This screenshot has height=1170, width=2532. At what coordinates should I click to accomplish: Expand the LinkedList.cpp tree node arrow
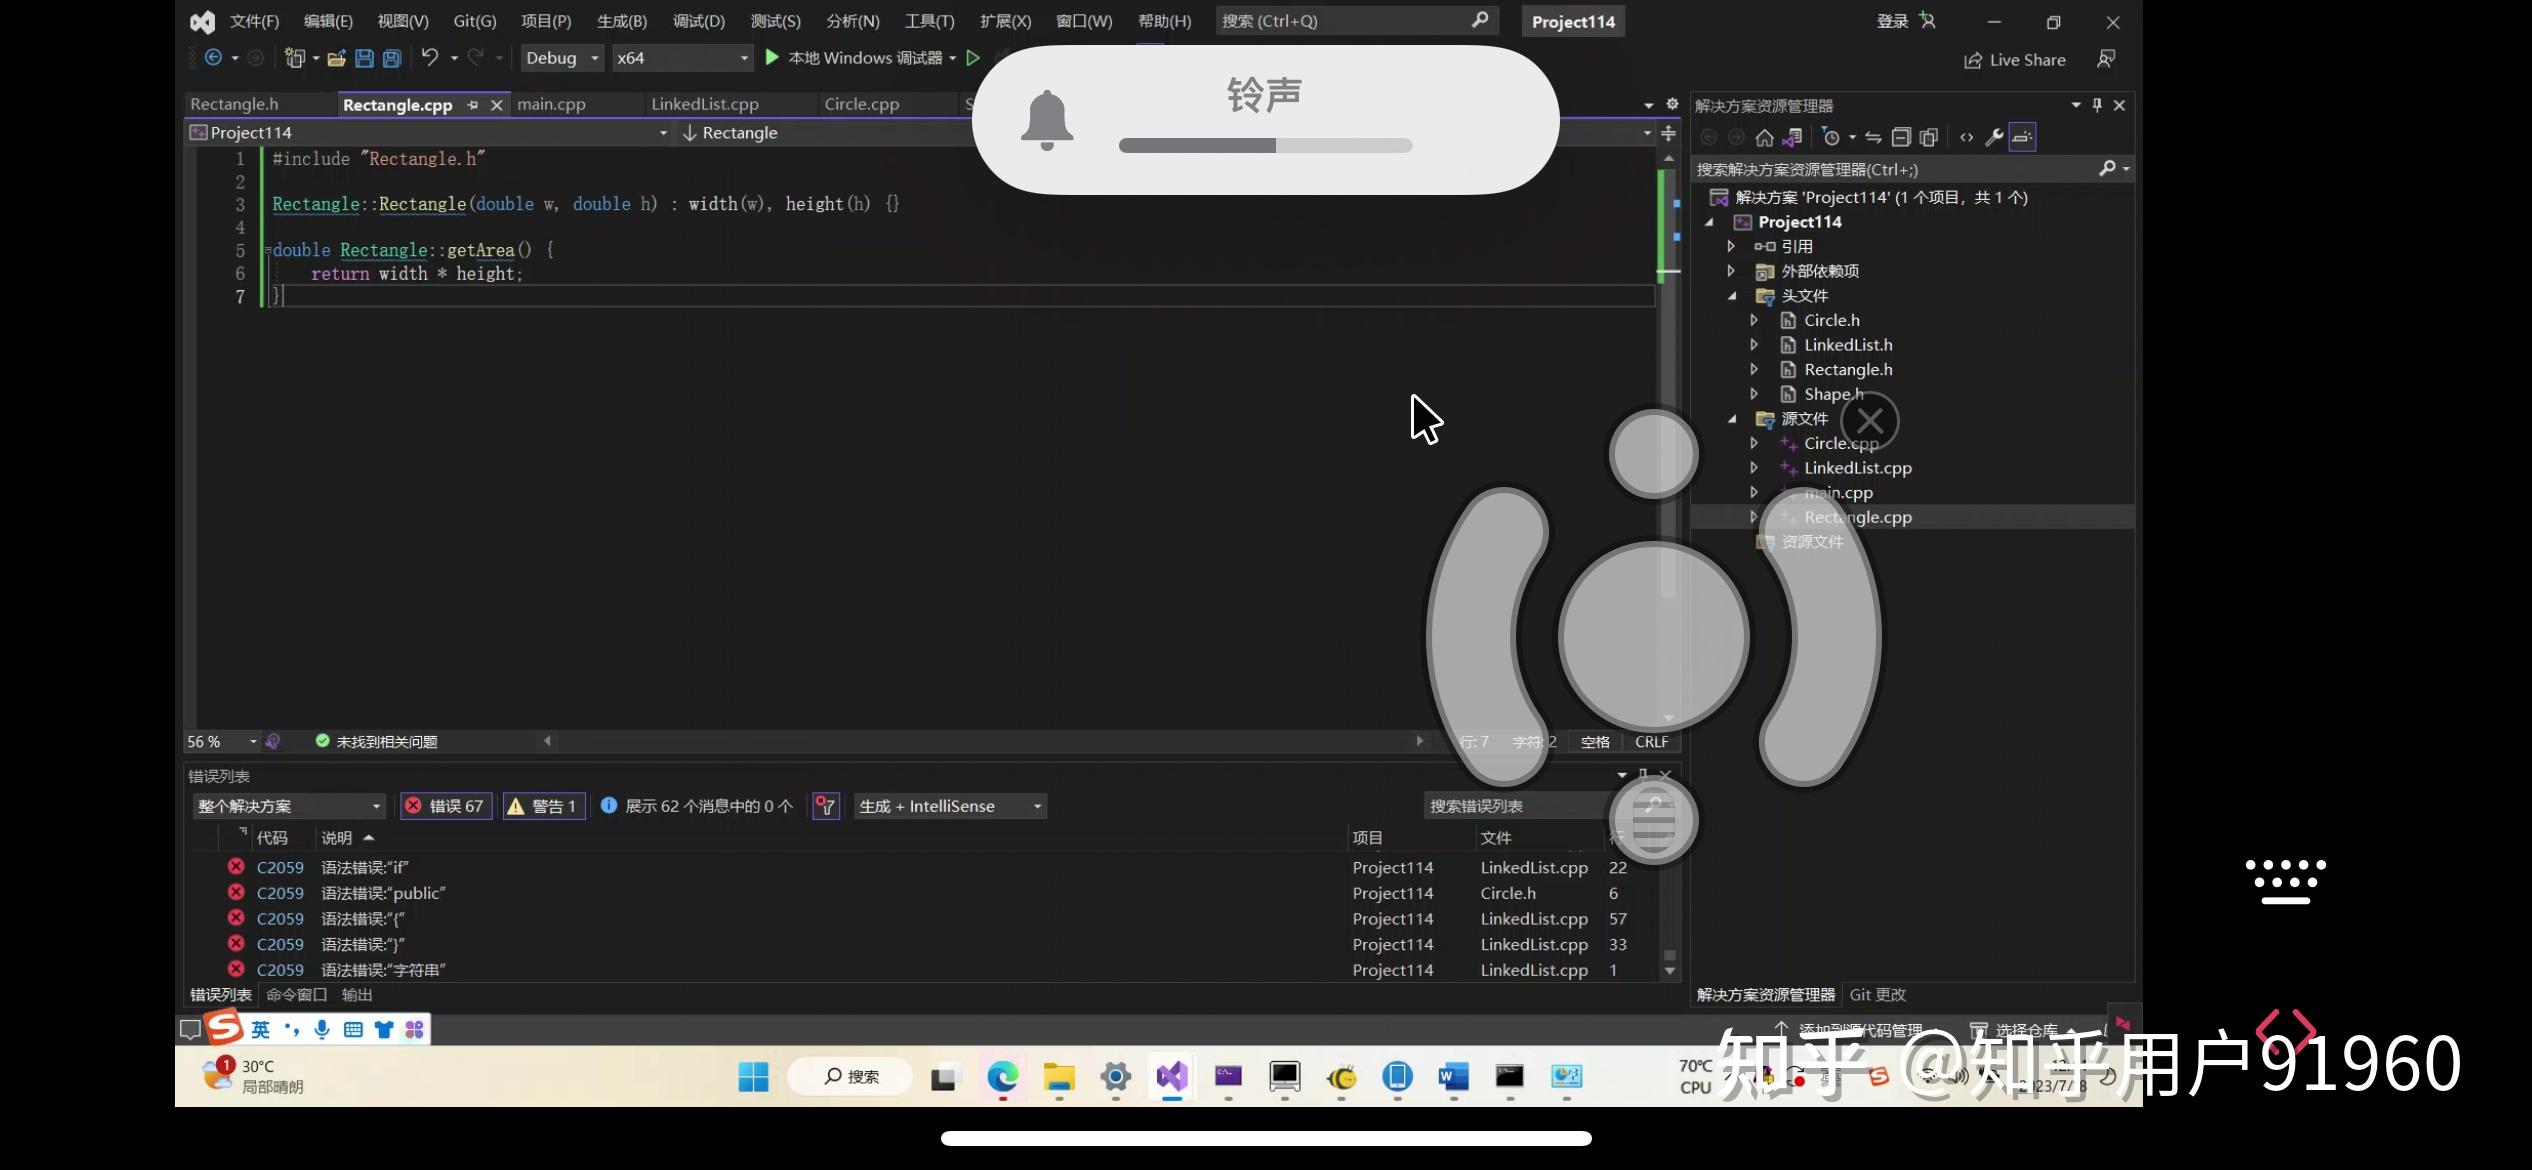[1753, 468]
